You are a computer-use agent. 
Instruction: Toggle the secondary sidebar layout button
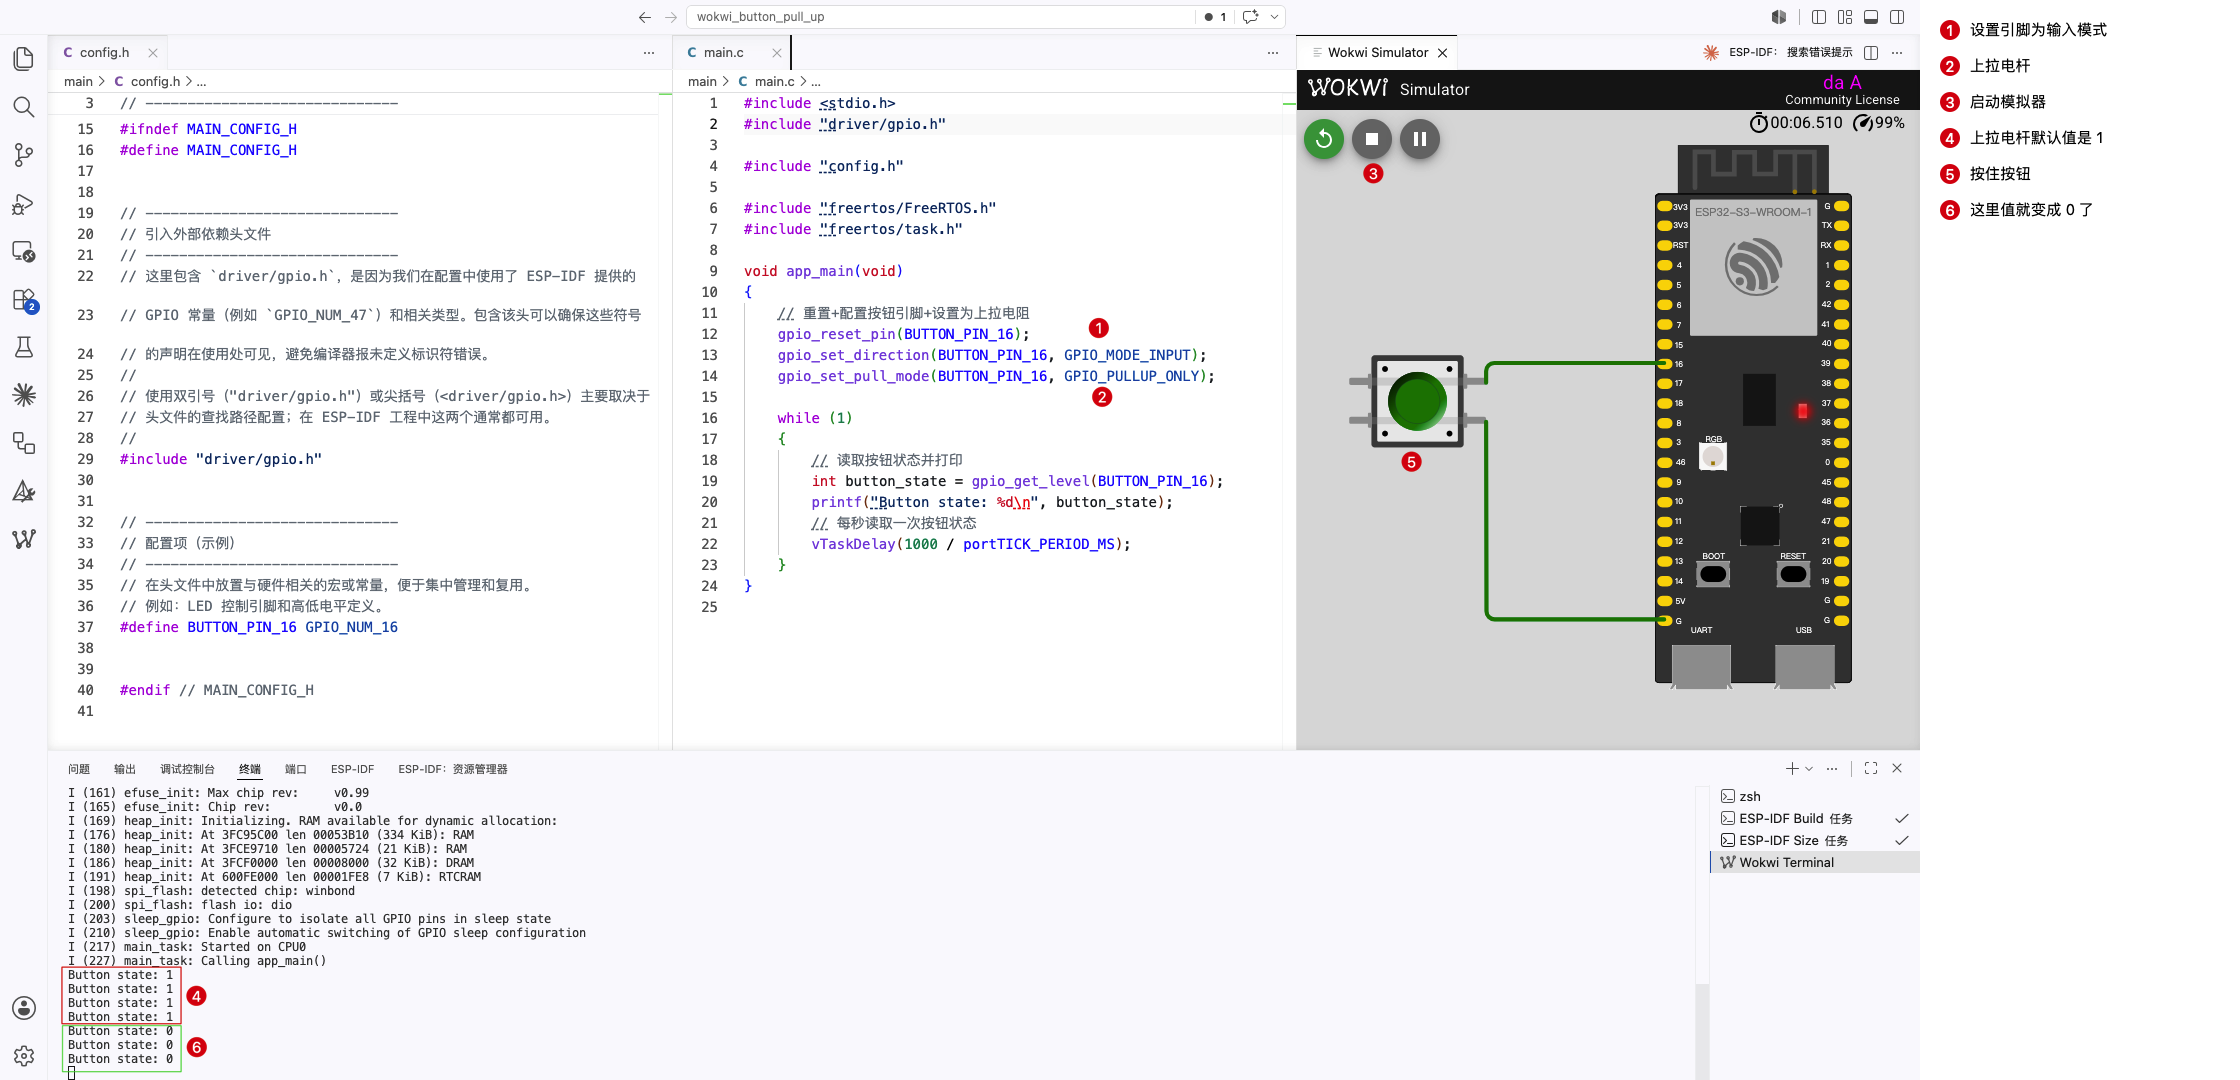point(1897,17)
